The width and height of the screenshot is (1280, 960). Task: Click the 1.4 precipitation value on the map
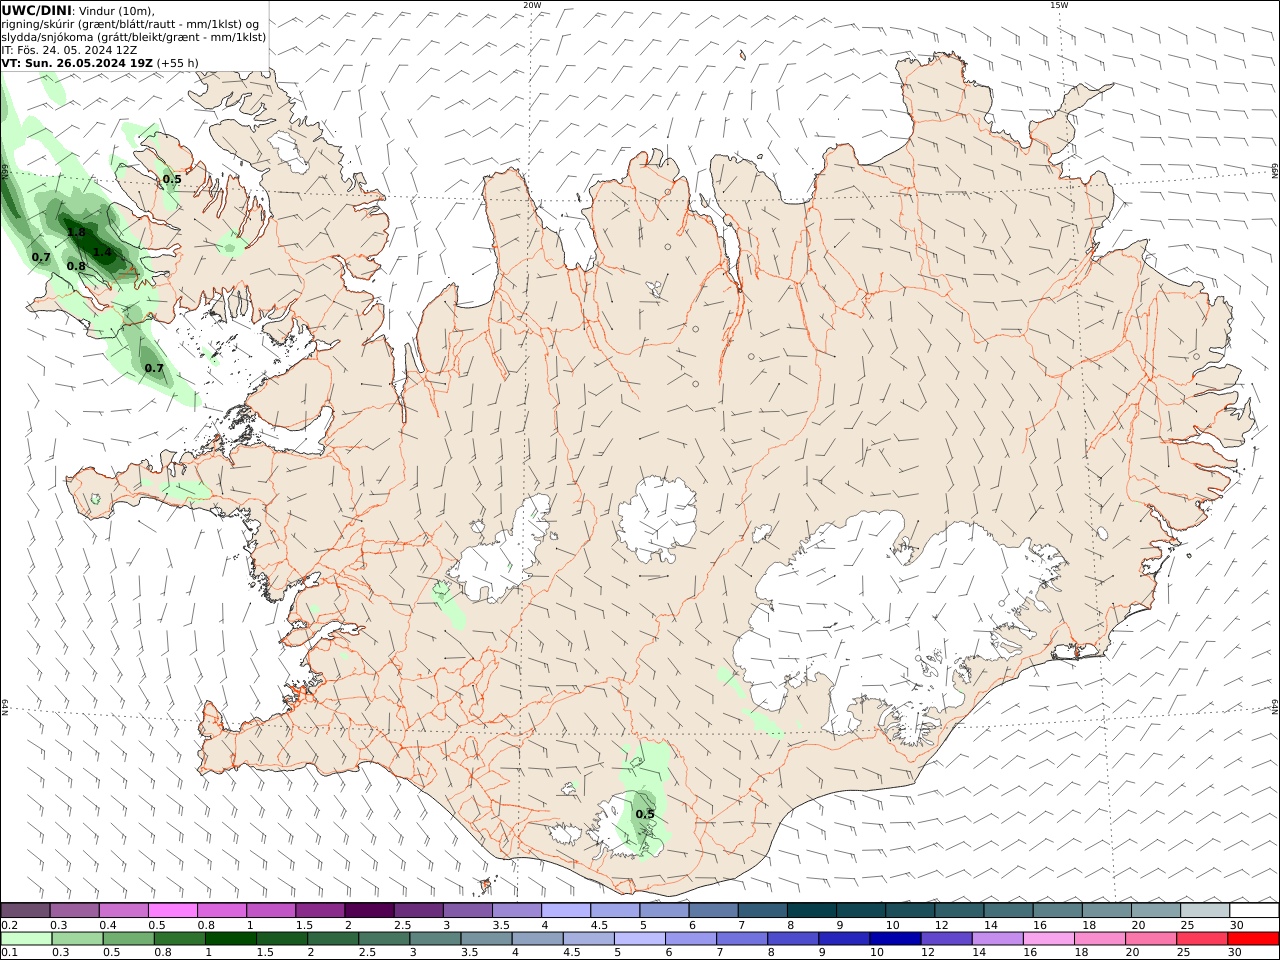[102, 252]
